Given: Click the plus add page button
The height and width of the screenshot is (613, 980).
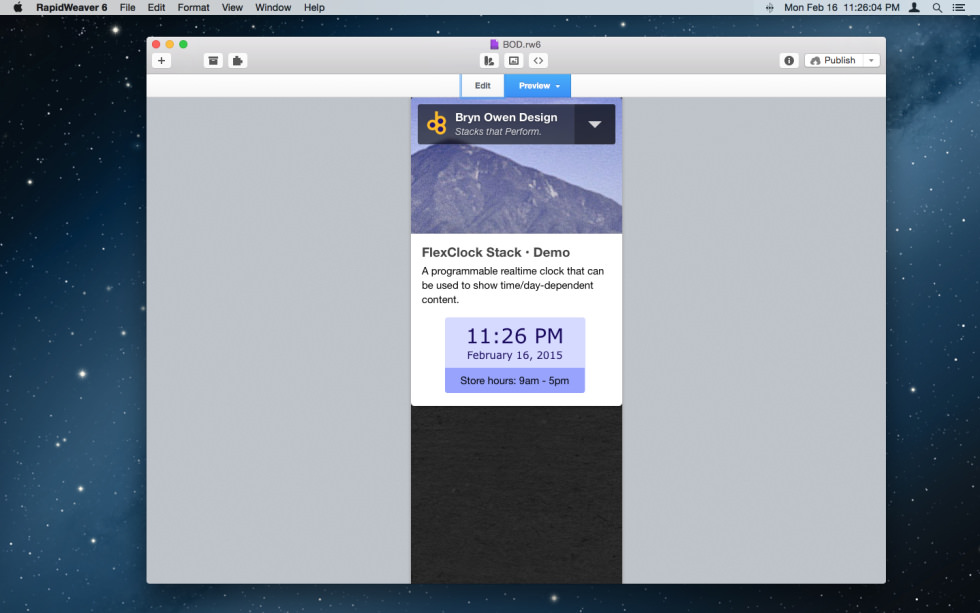Looking at the screenshot, I should (161, 61).
